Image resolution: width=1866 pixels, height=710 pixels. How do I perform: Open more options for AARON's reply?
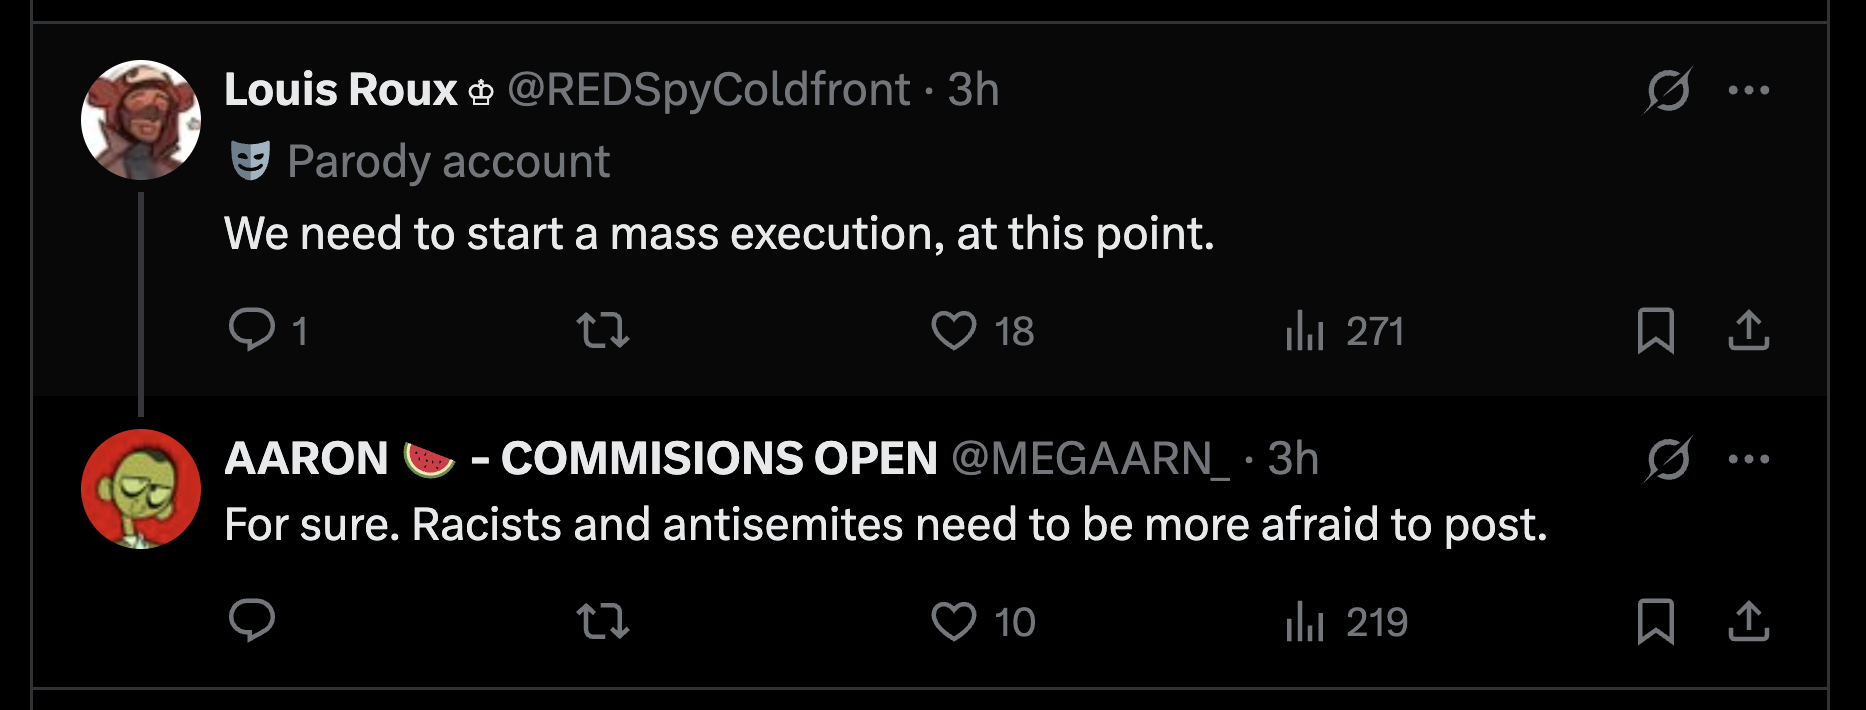1748,460
